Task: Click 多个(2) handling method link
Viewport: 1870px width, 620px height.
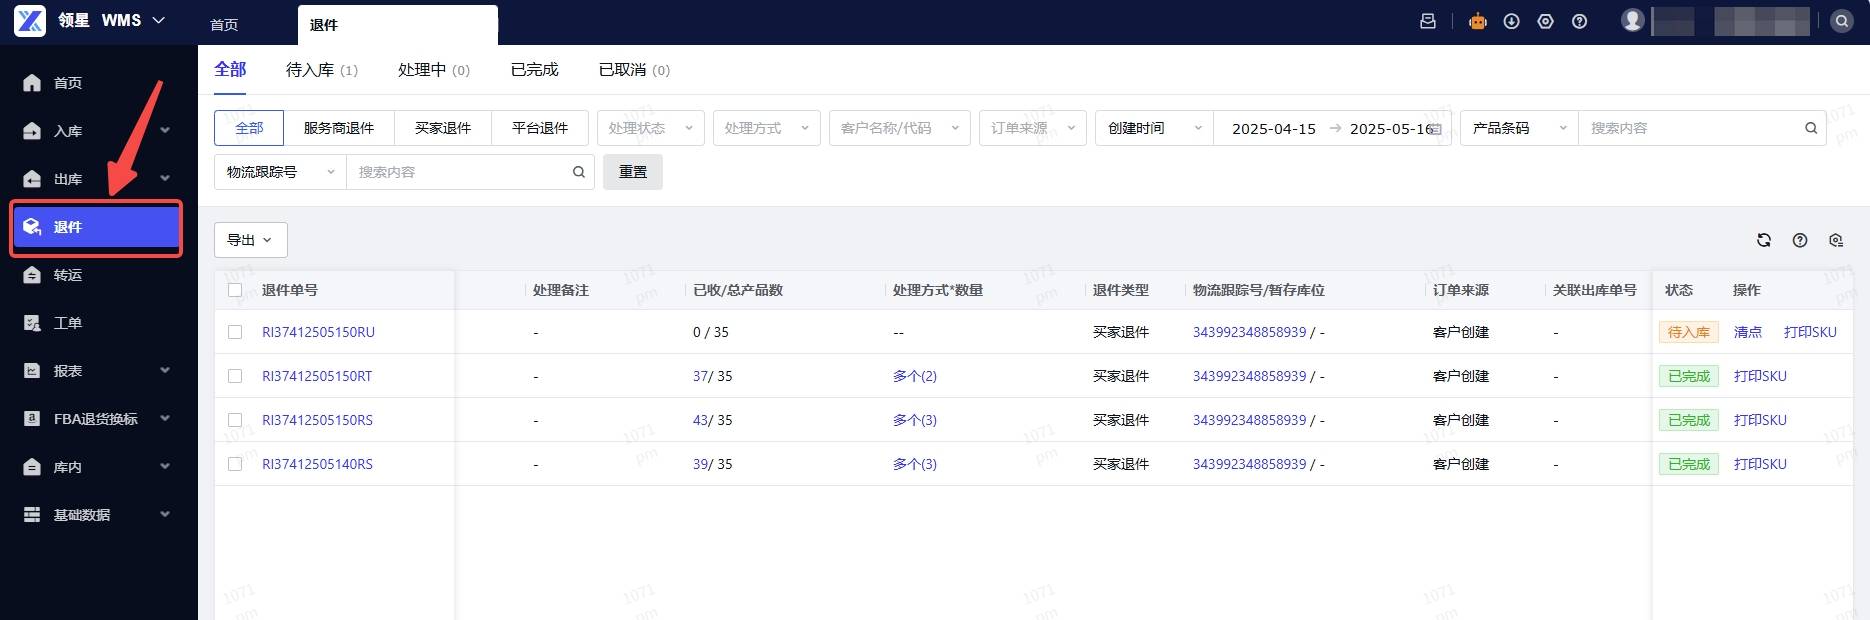Action: [915, 376]
